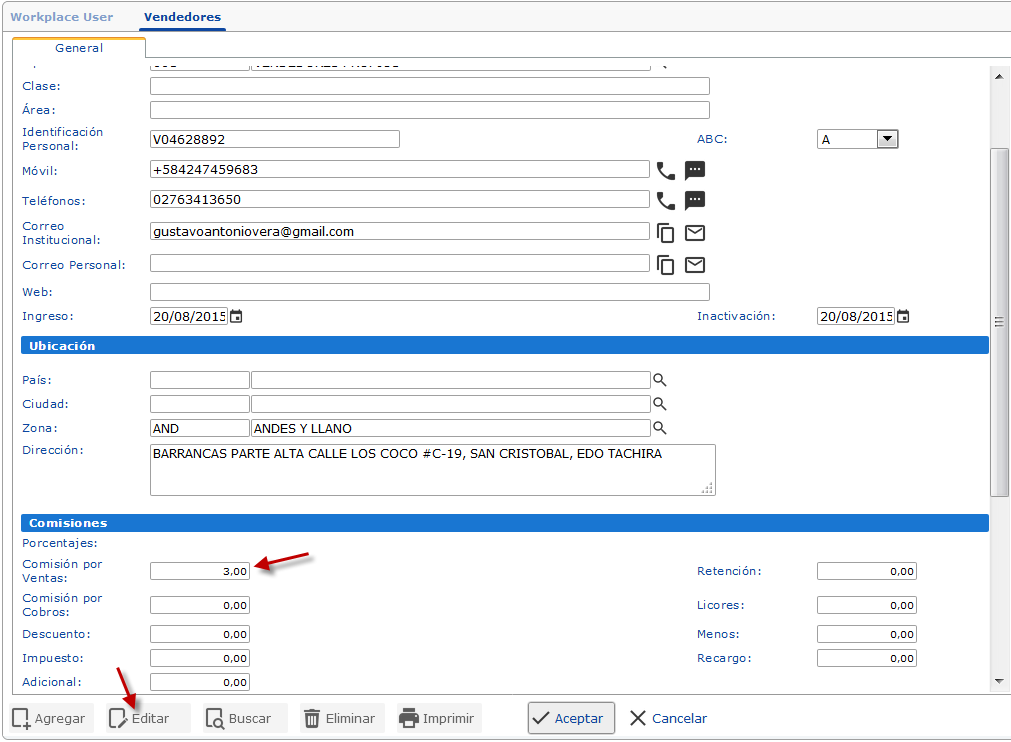Viewport: 1011px width, 742px height.
Task: Search for a Zona with magnifier icon
Action: click(x=659, y=428)
